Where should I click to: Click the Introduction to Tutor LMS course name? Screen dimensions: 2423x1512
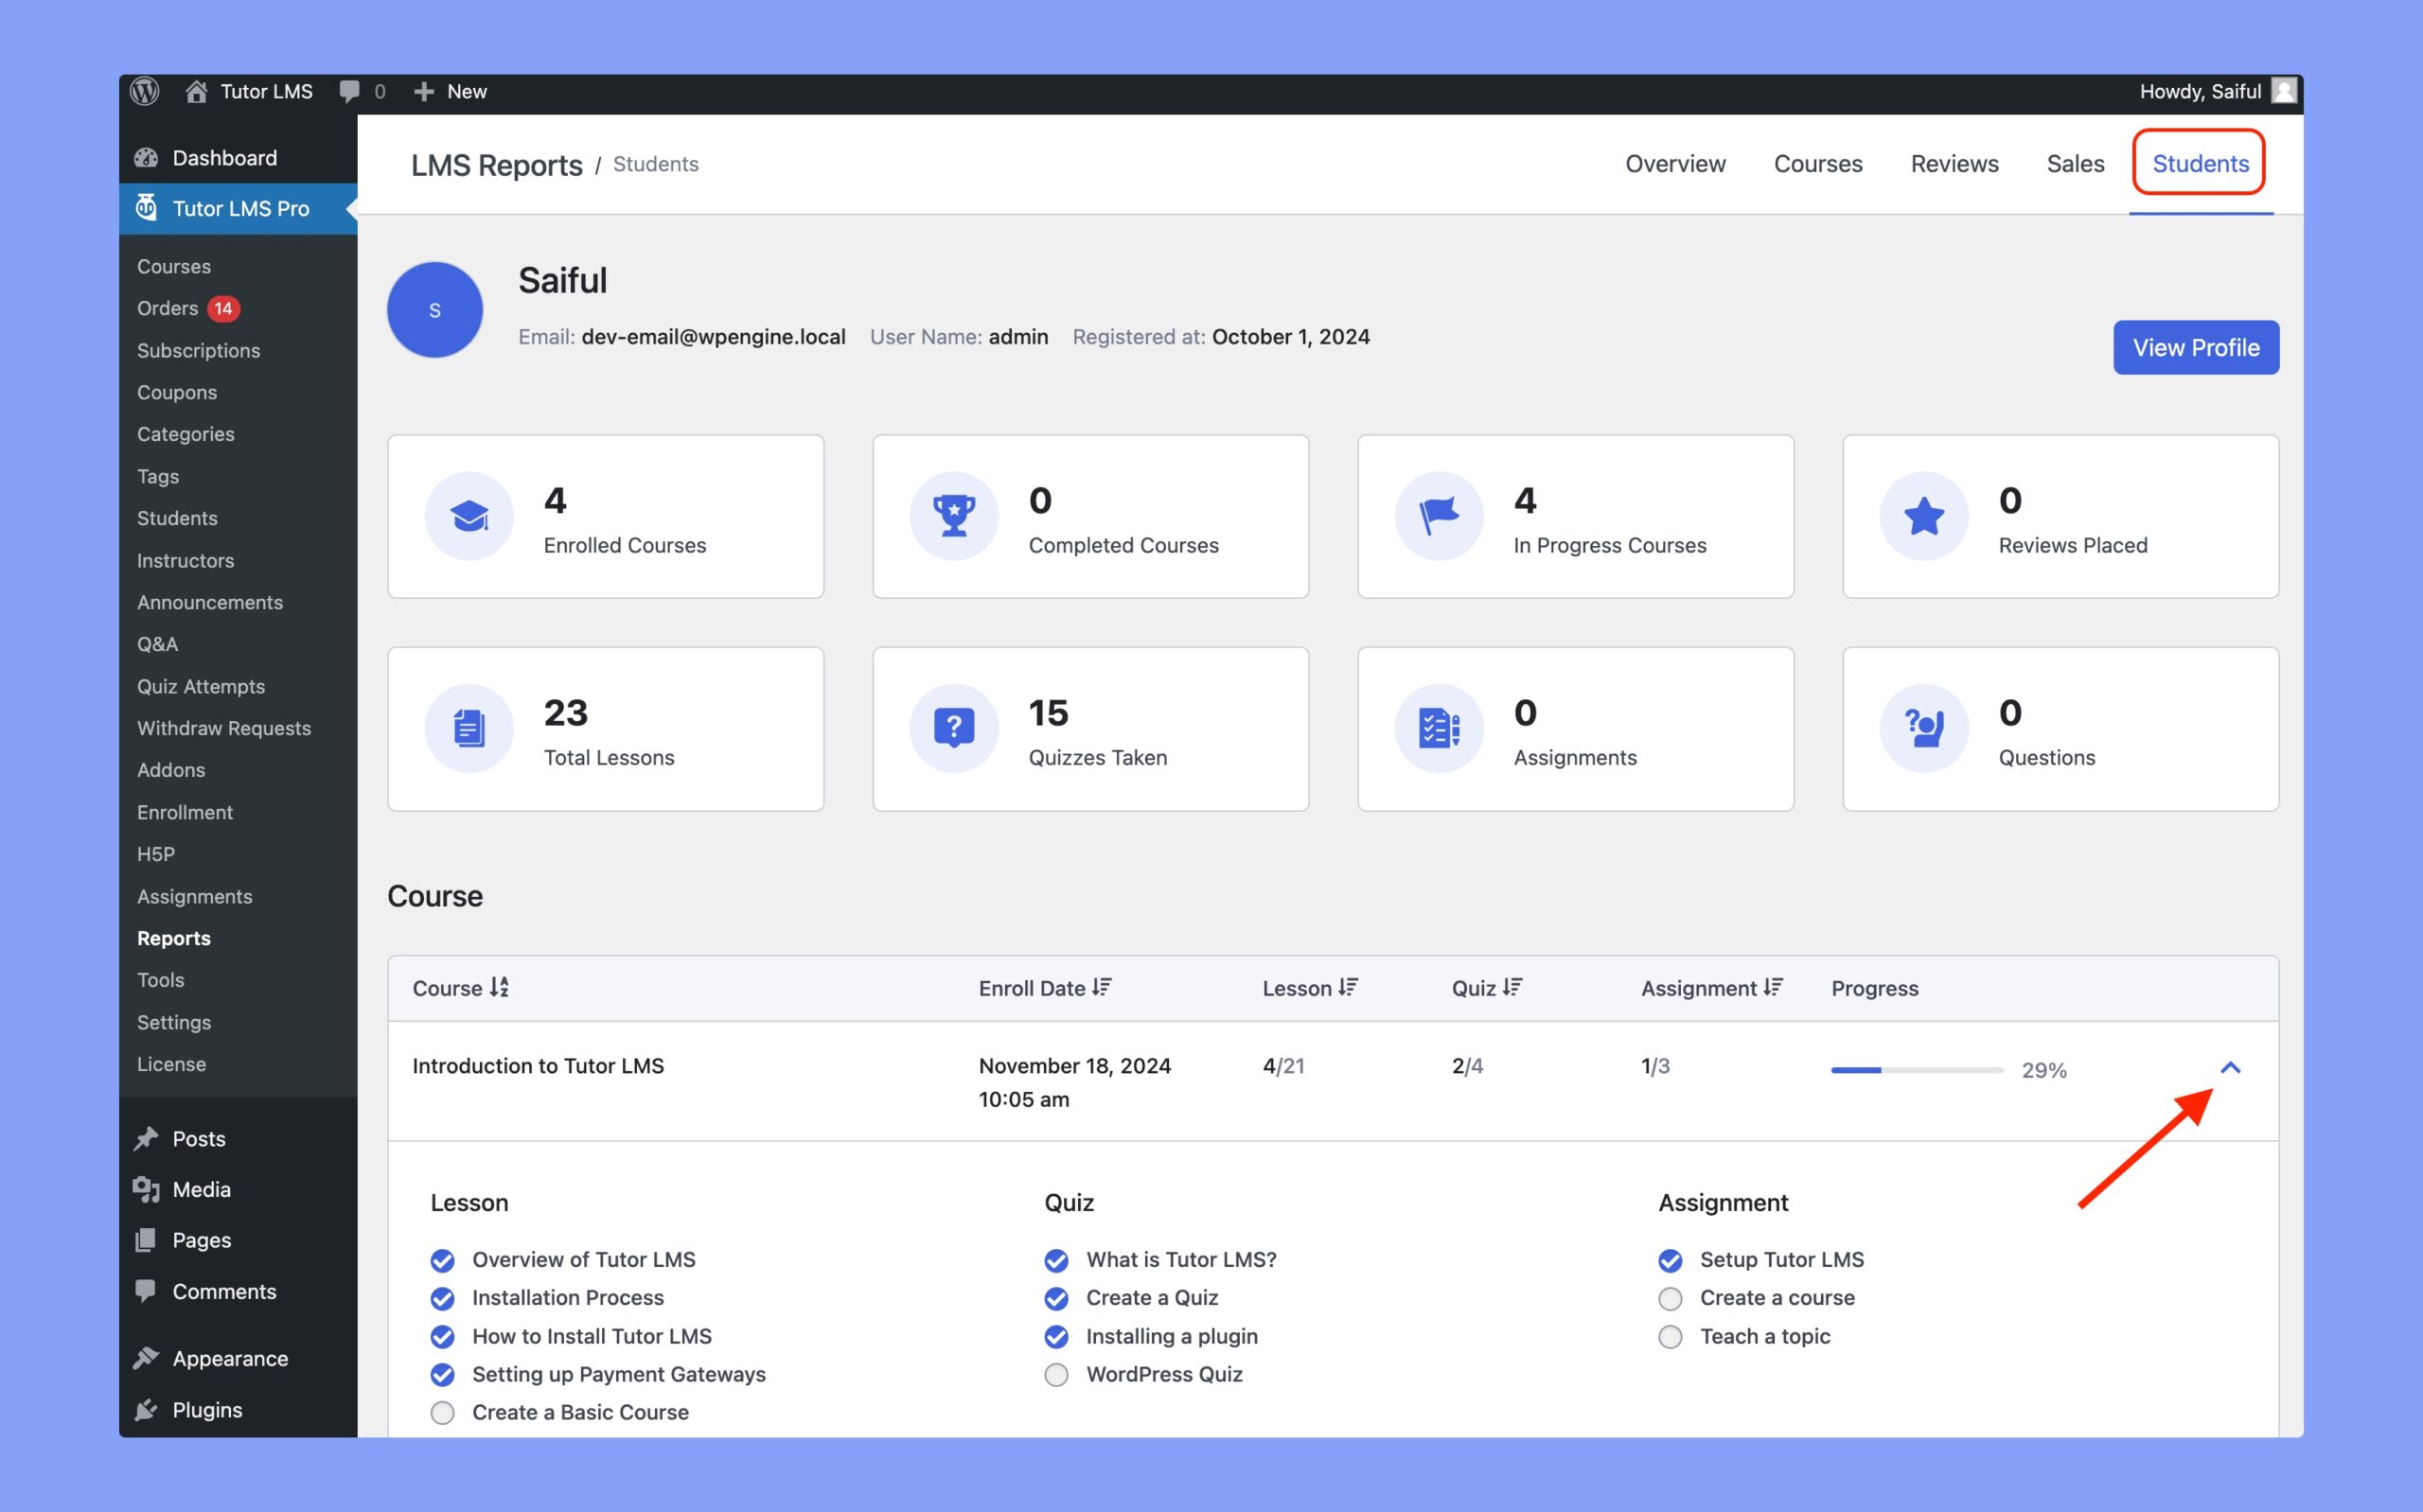click(x=538, y=1066)
